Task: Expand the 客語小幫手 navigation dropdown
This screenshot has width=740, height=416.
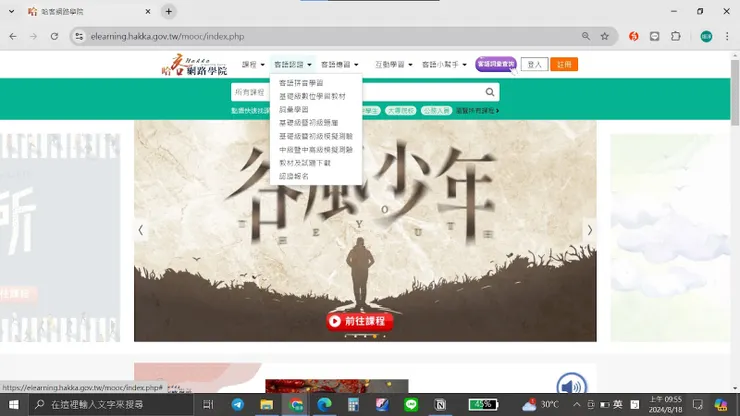Action: pos(444,65)
